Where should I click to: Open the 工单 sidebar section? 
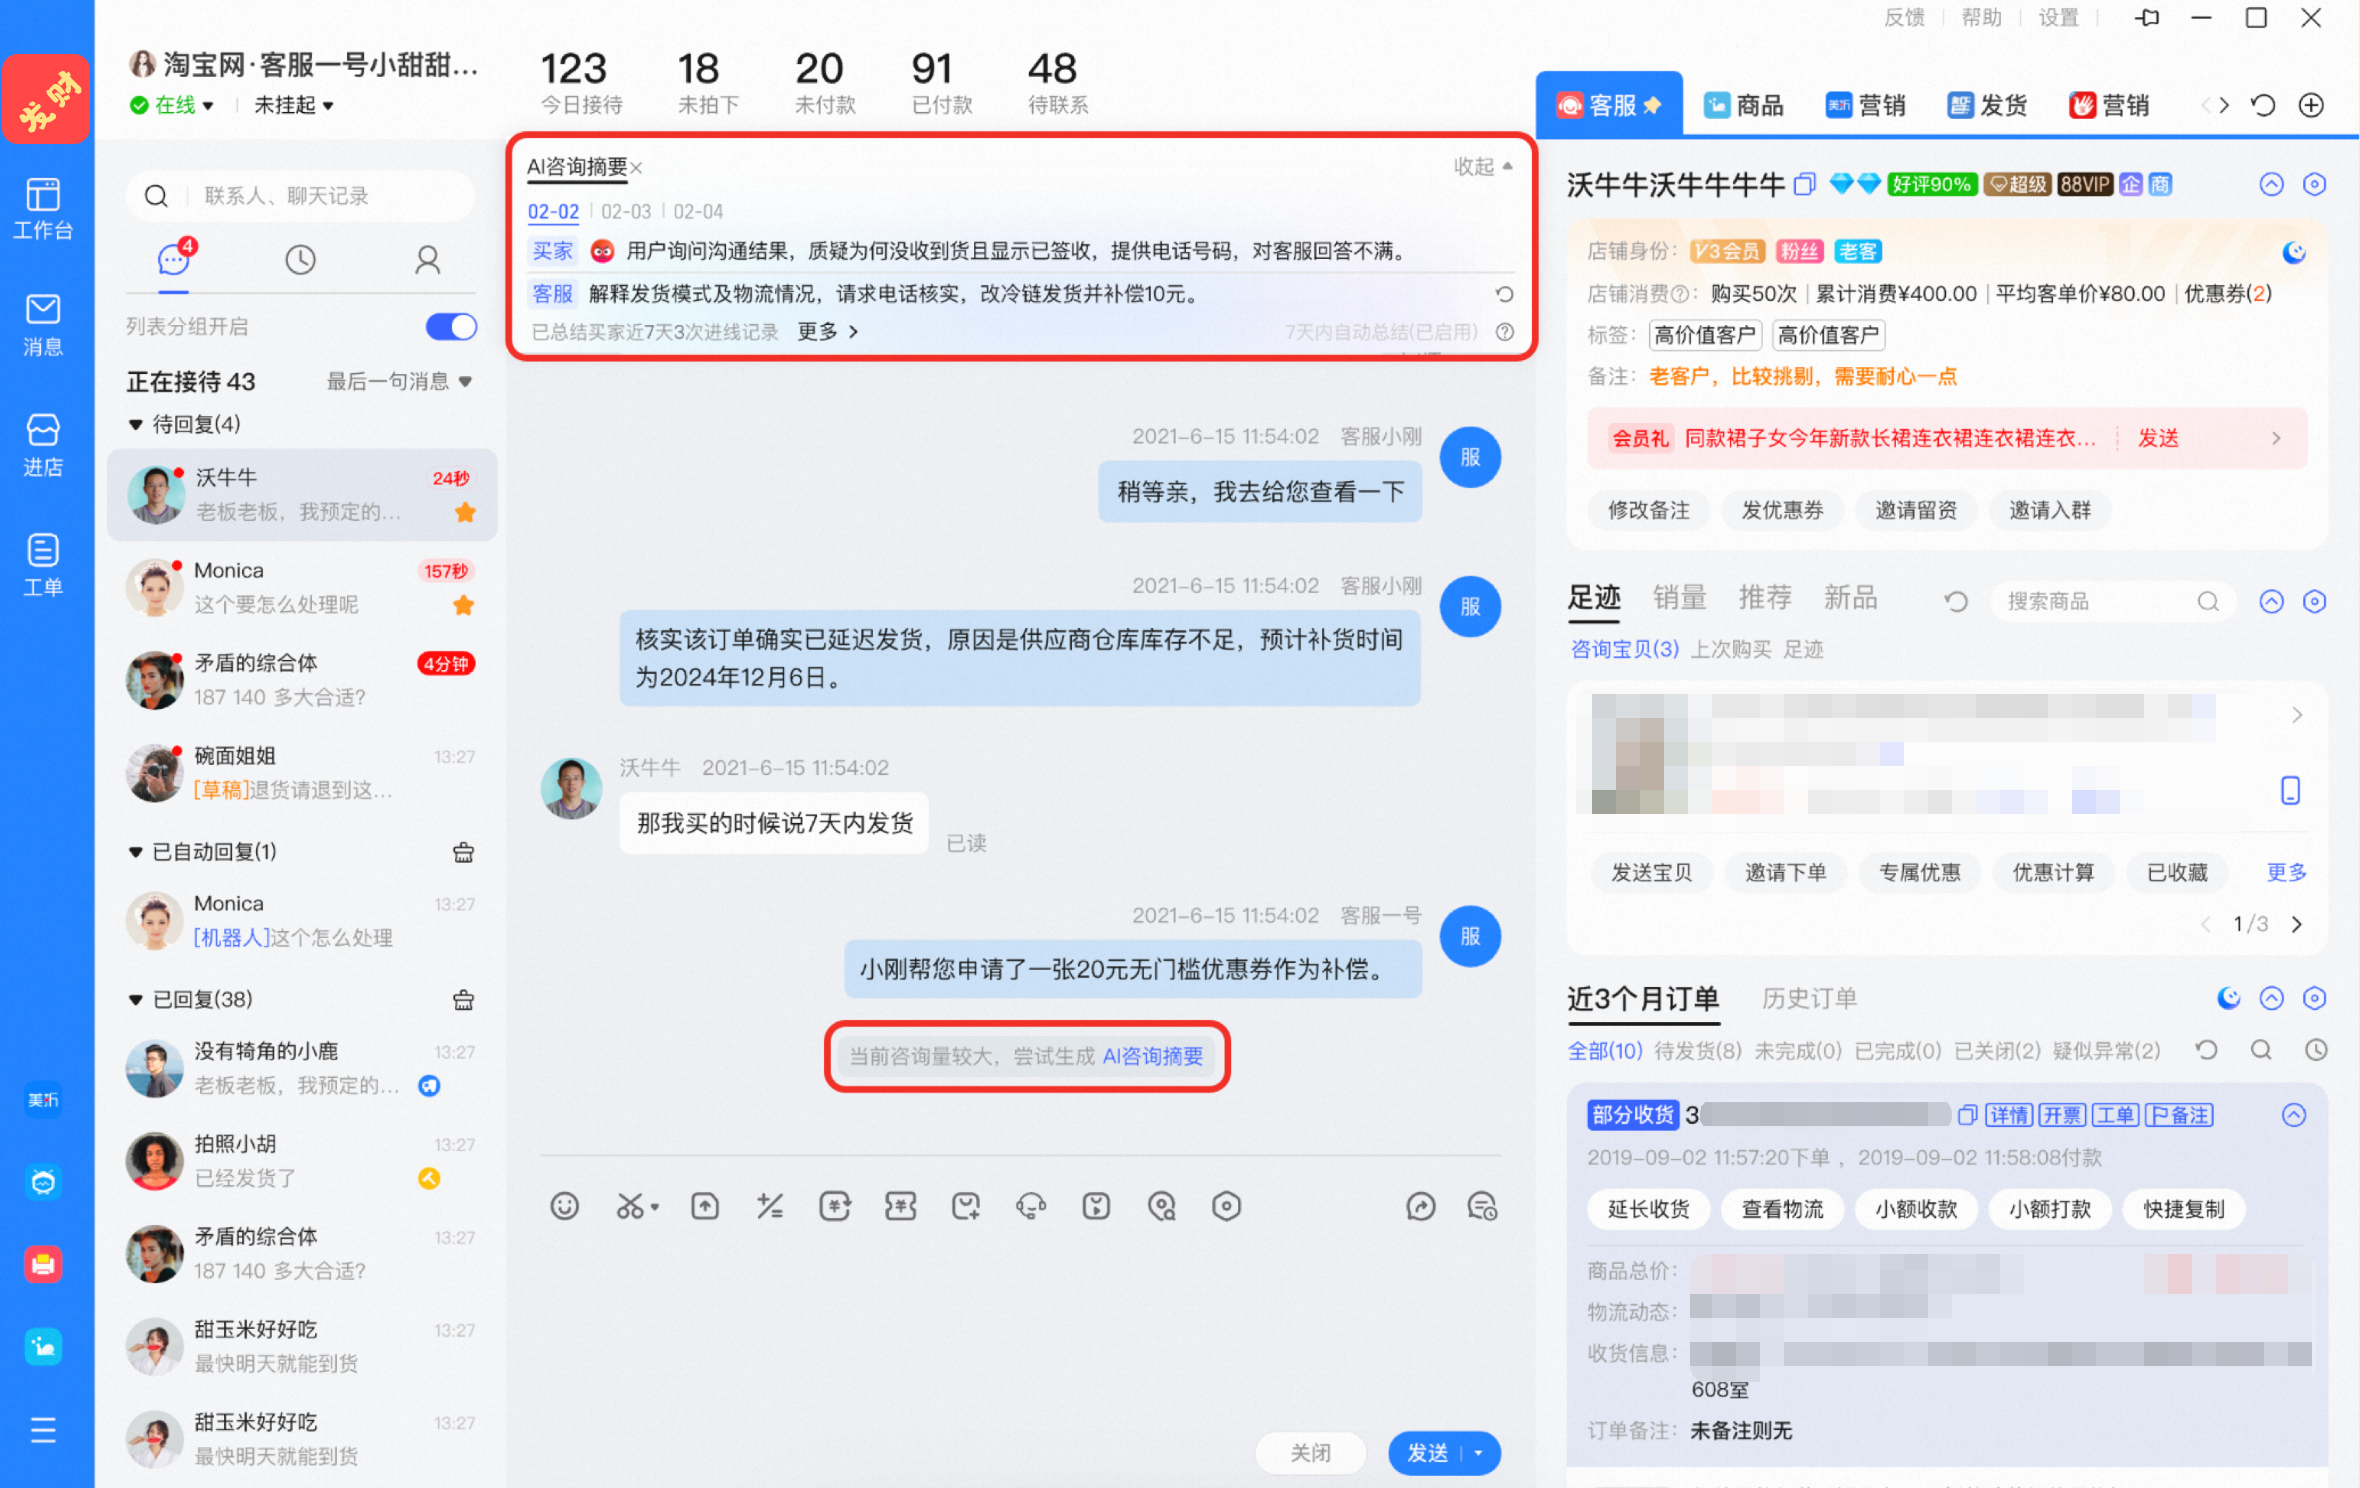coord(43,564)
